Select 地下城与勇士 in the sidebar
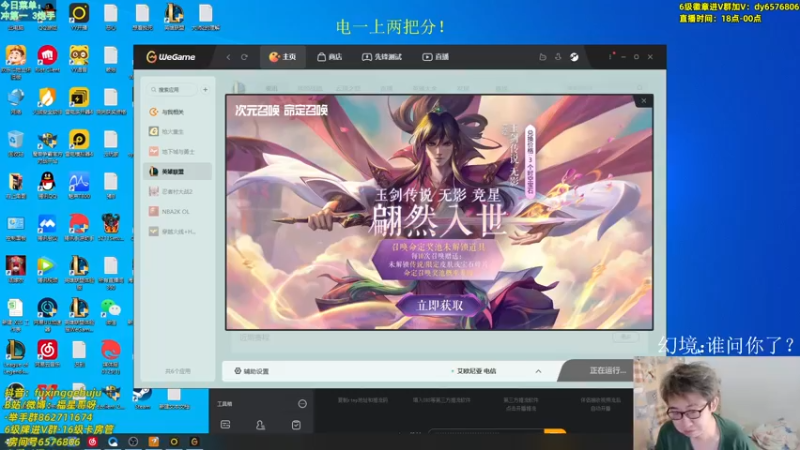 pos(178,152)
